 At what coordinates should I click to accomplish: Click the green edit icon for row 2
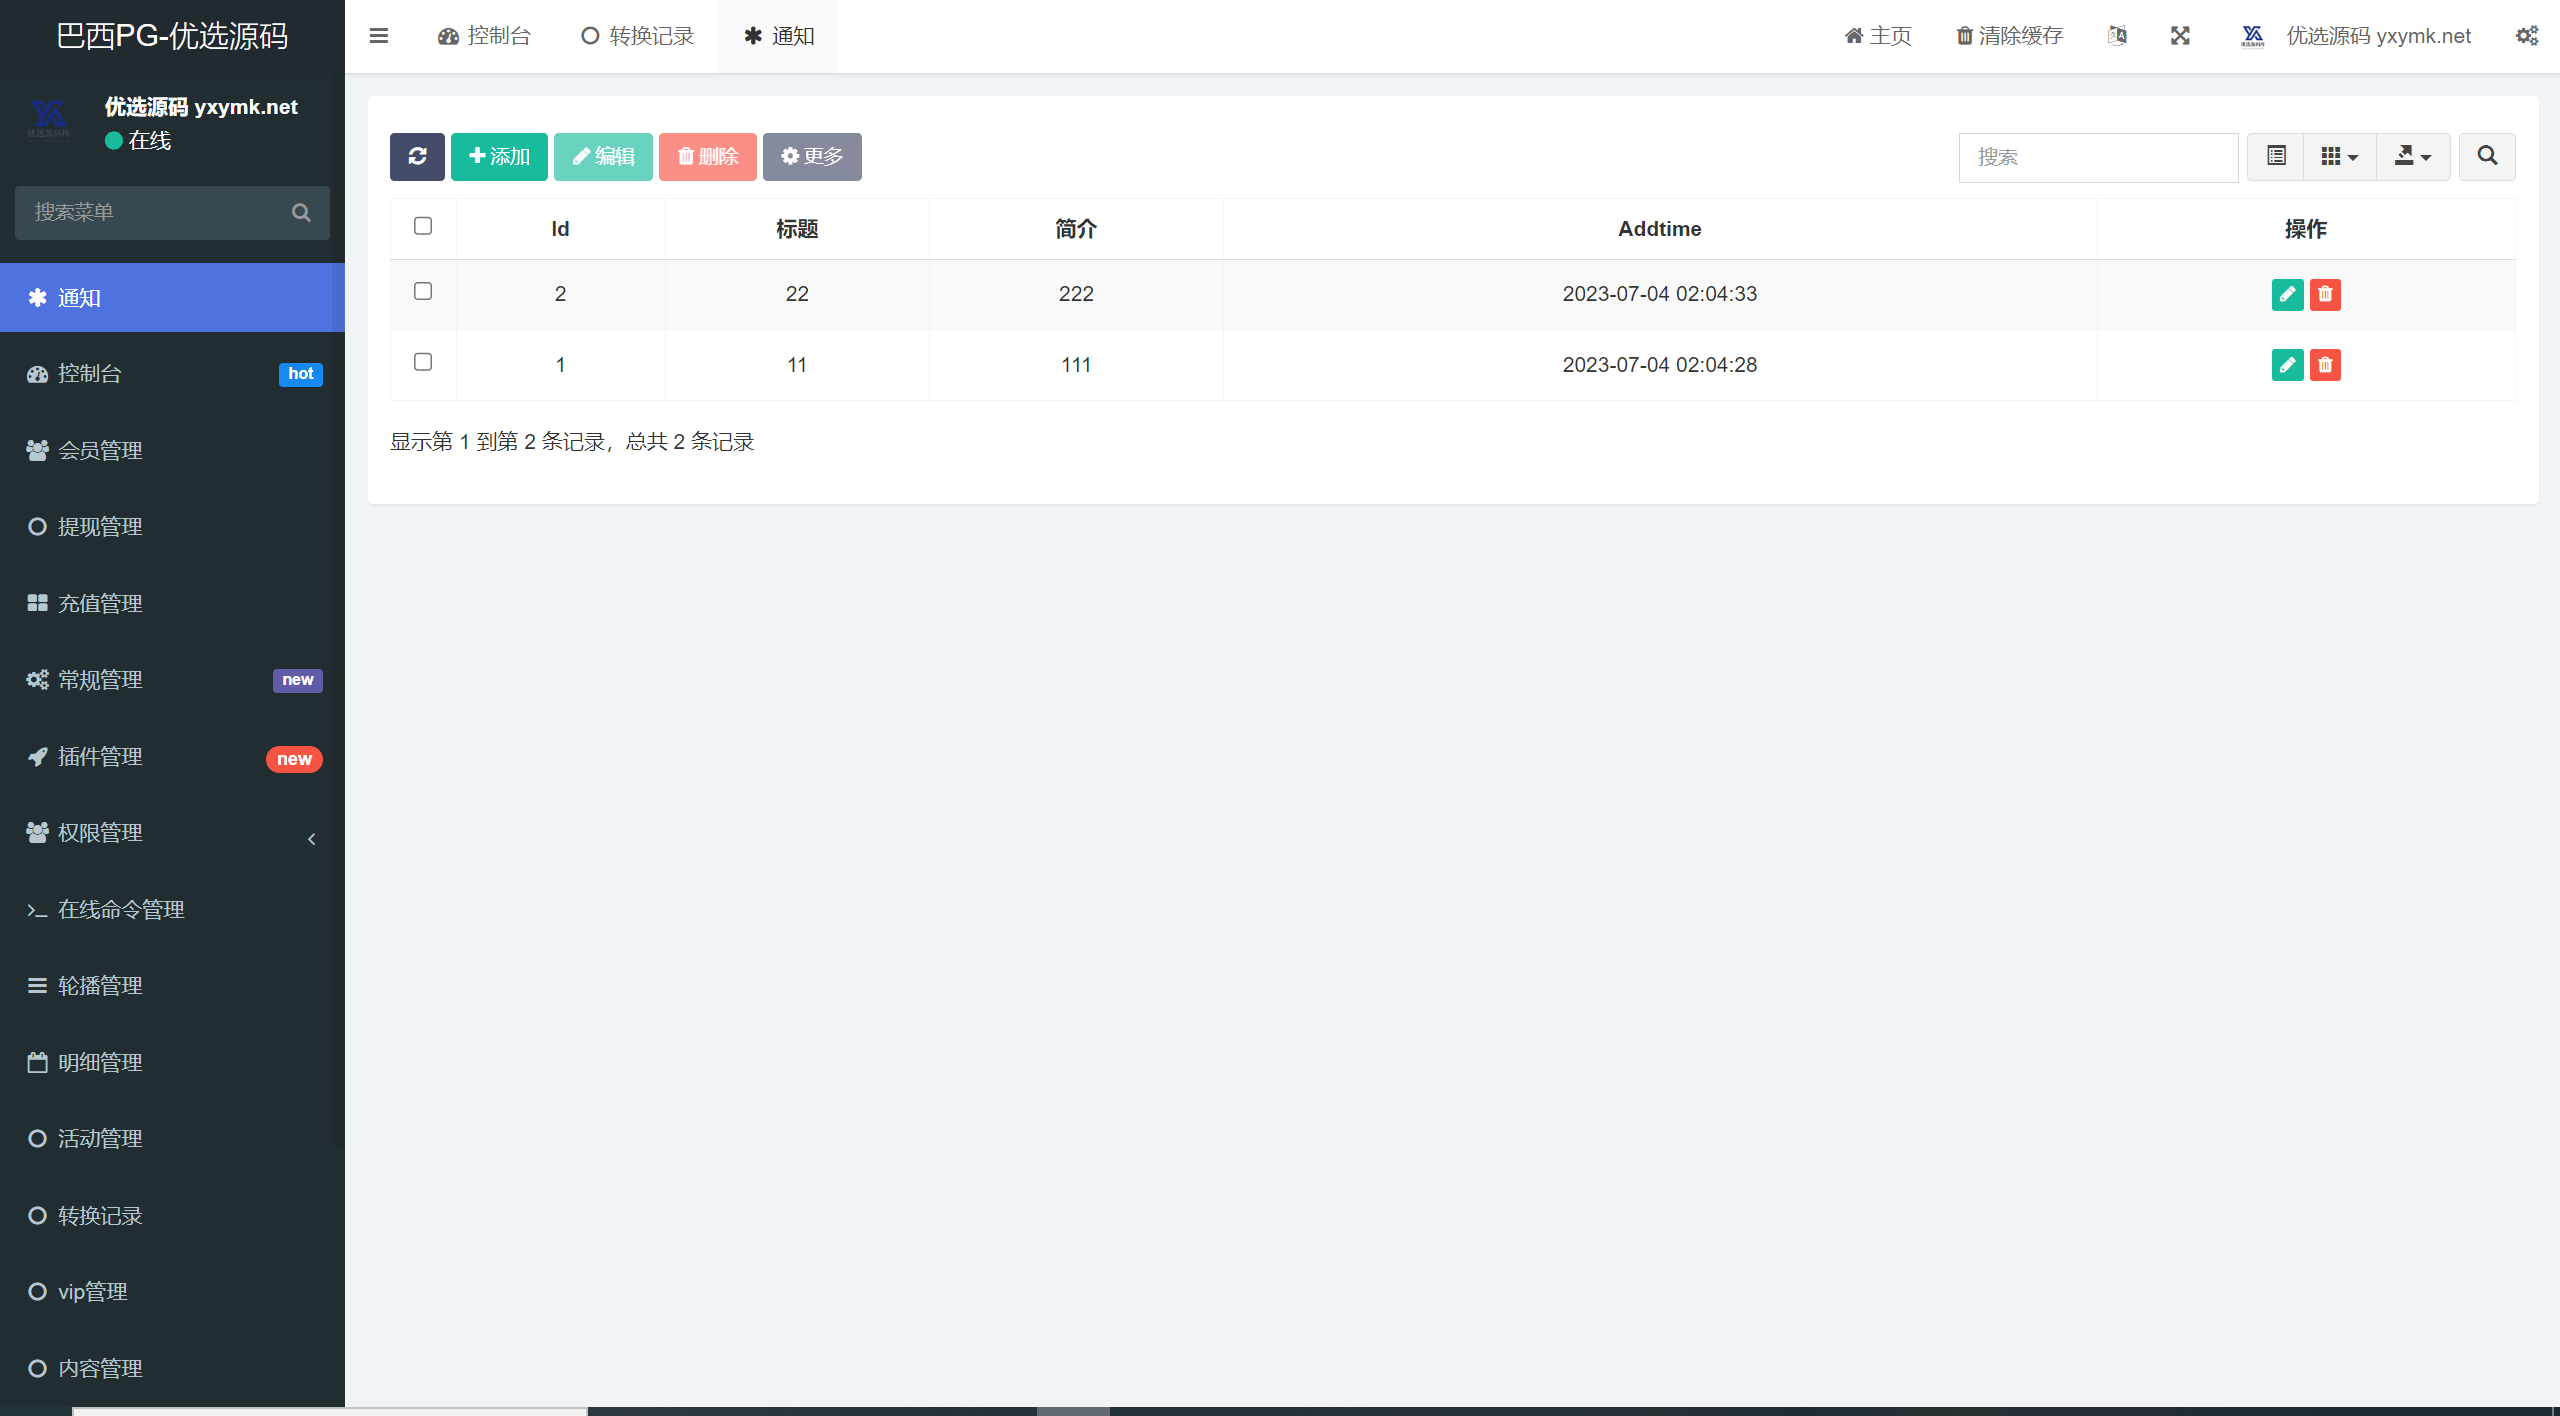(x=2287, y=294)
